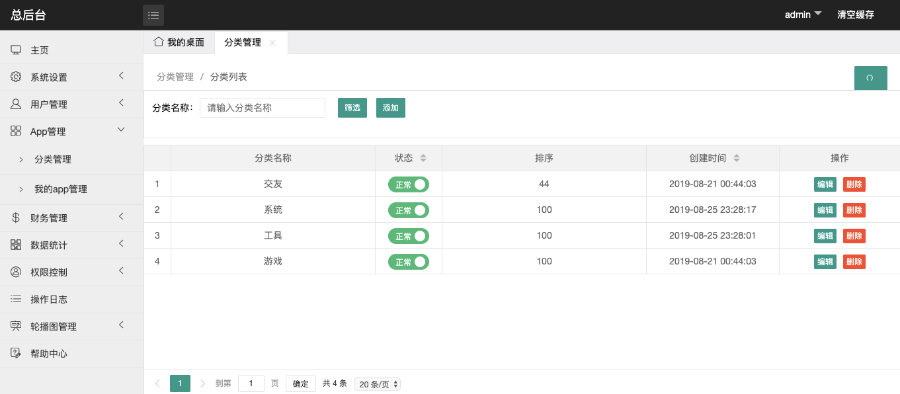The image size is (900, 394).
Task: Delete the 系统 category
Action: point(854,210)
